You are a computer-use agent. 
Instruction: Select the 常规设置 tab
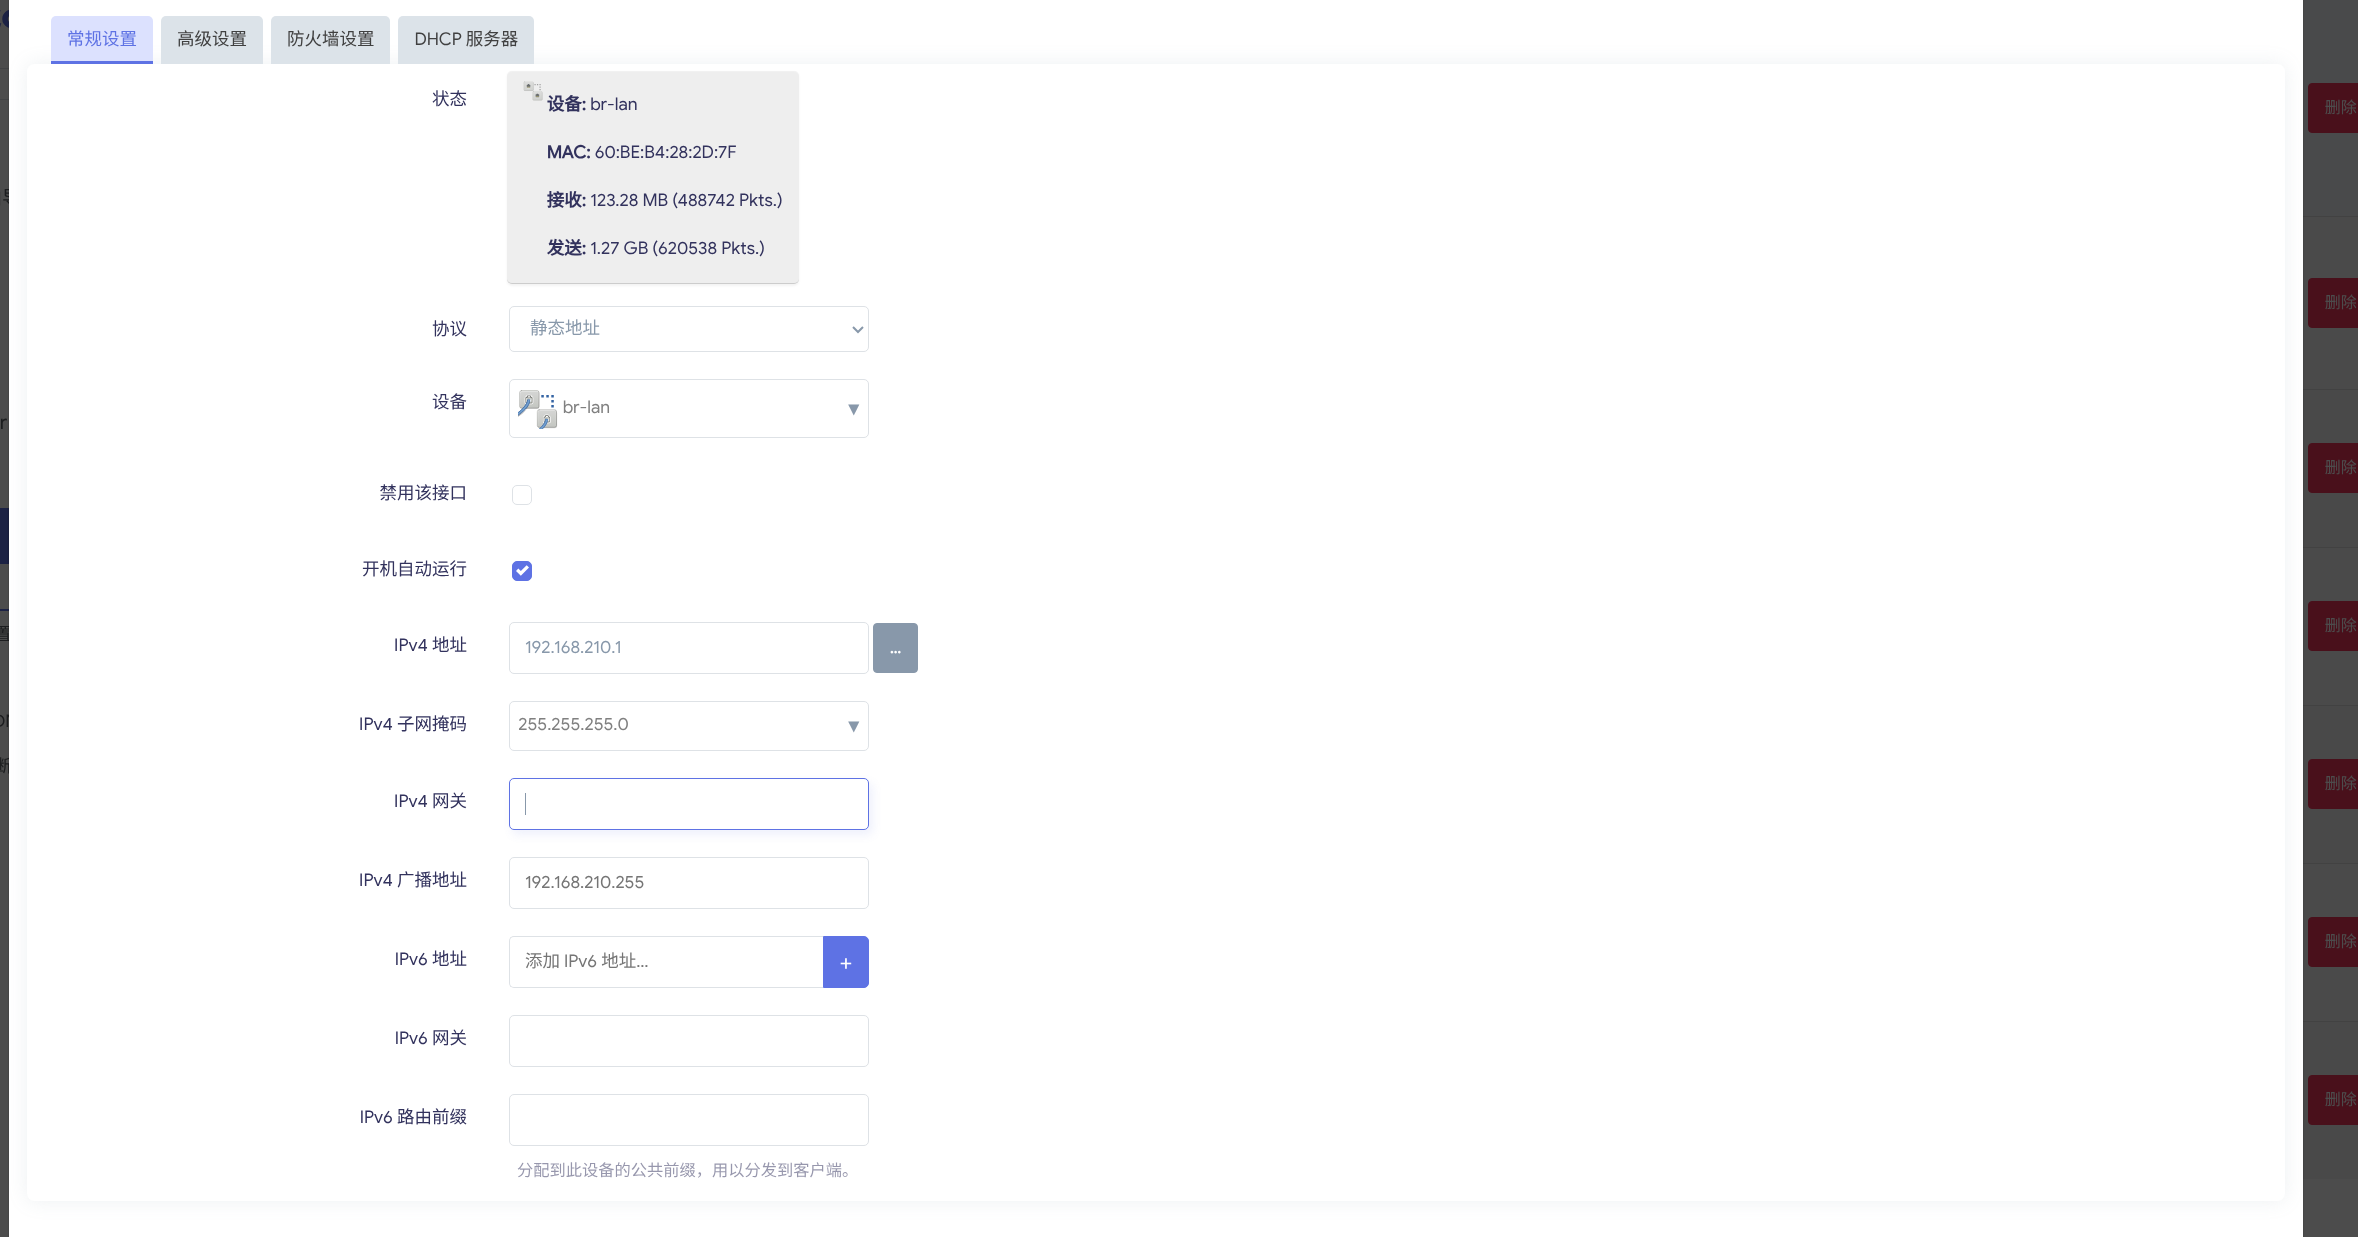101,39
